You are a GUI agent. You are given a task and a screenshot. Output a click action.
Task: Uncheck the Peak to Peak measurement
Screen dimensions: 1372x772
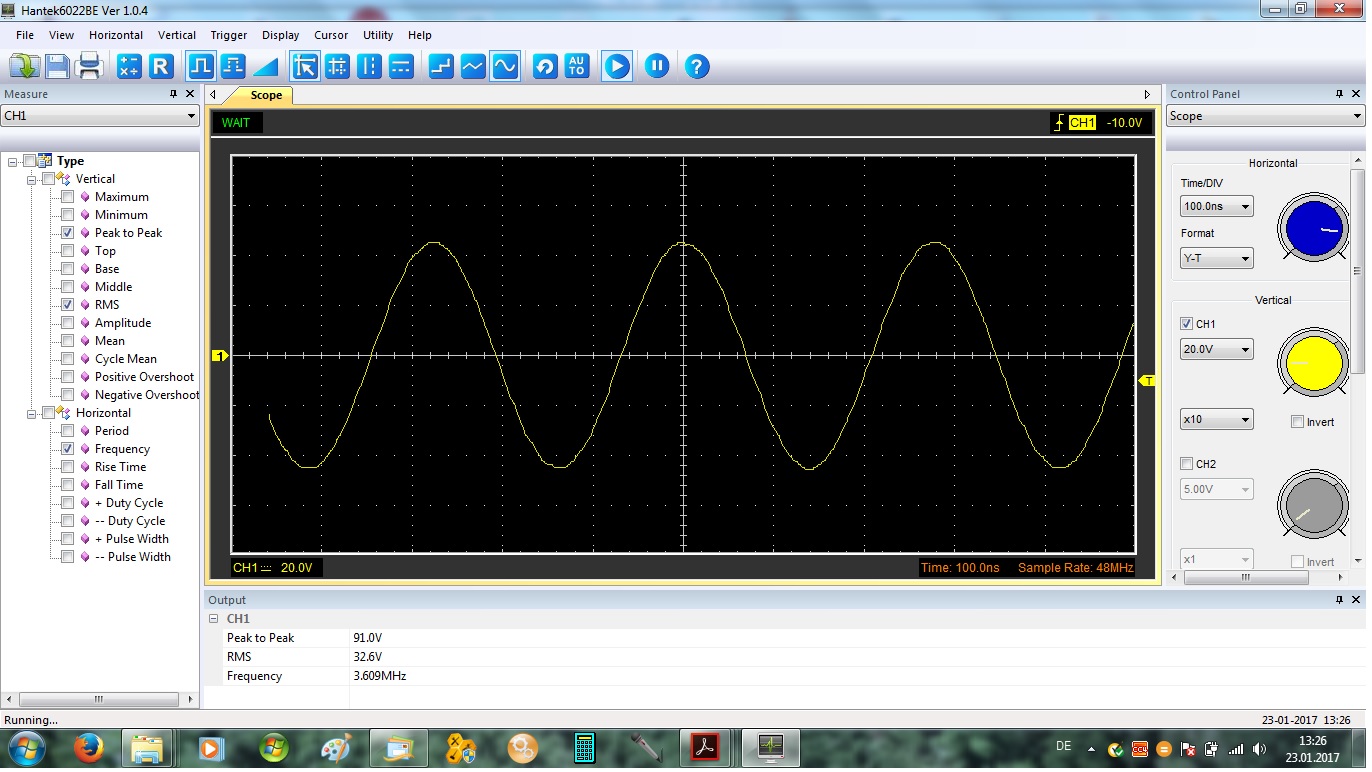(68, 233)
